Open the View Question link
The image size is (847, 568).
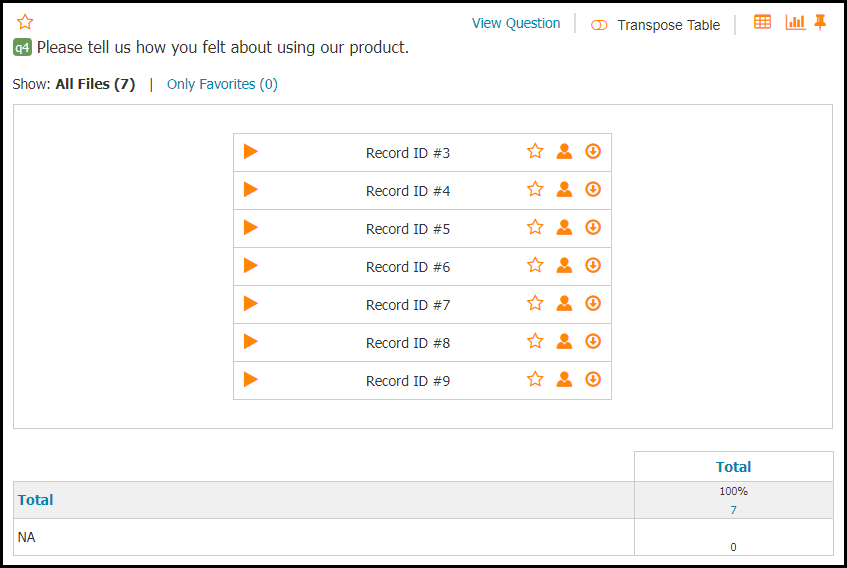pyautogui.click(x=516, y=23)
